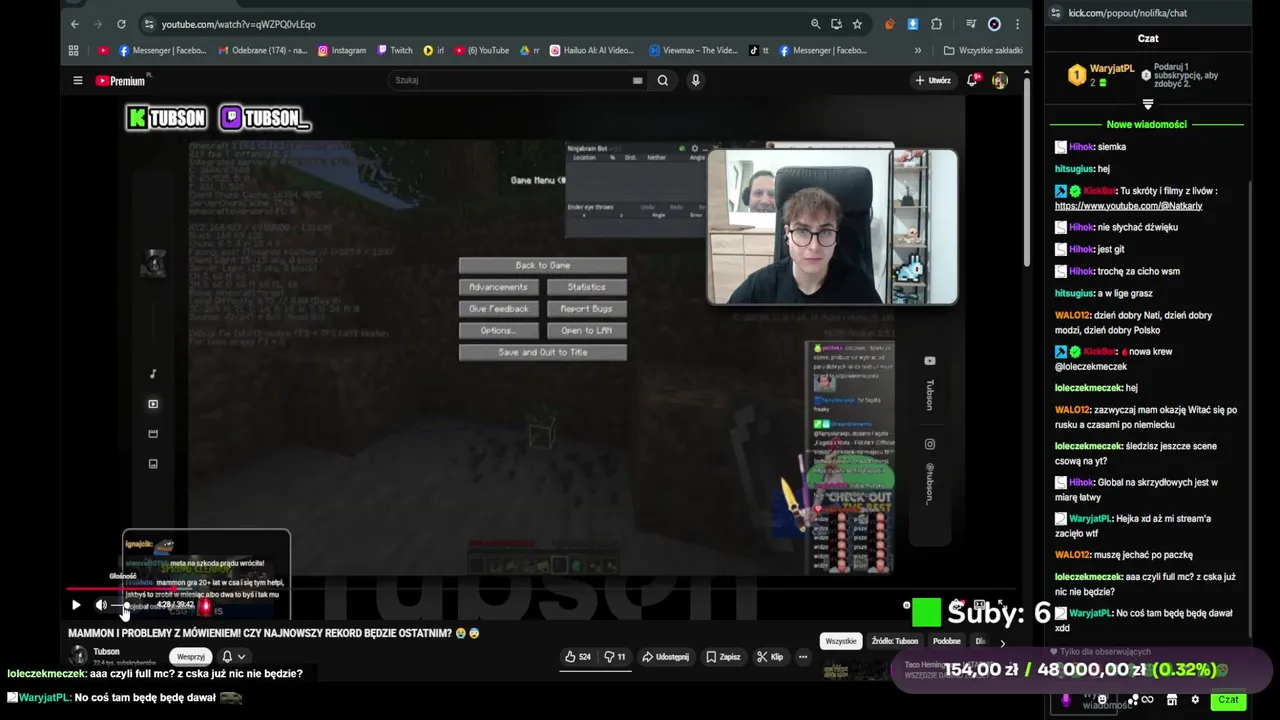Screen dimensions: 1280x720
Task: Open the Hailuo AI bookmark
Action: point(591,50)
